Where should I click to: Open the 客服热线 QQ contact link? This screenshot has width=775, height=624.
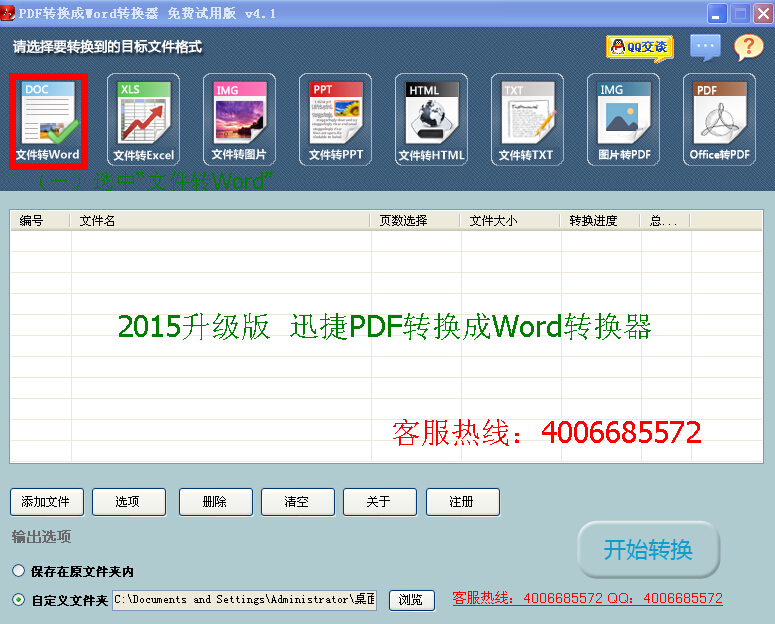tap(587, 598)
